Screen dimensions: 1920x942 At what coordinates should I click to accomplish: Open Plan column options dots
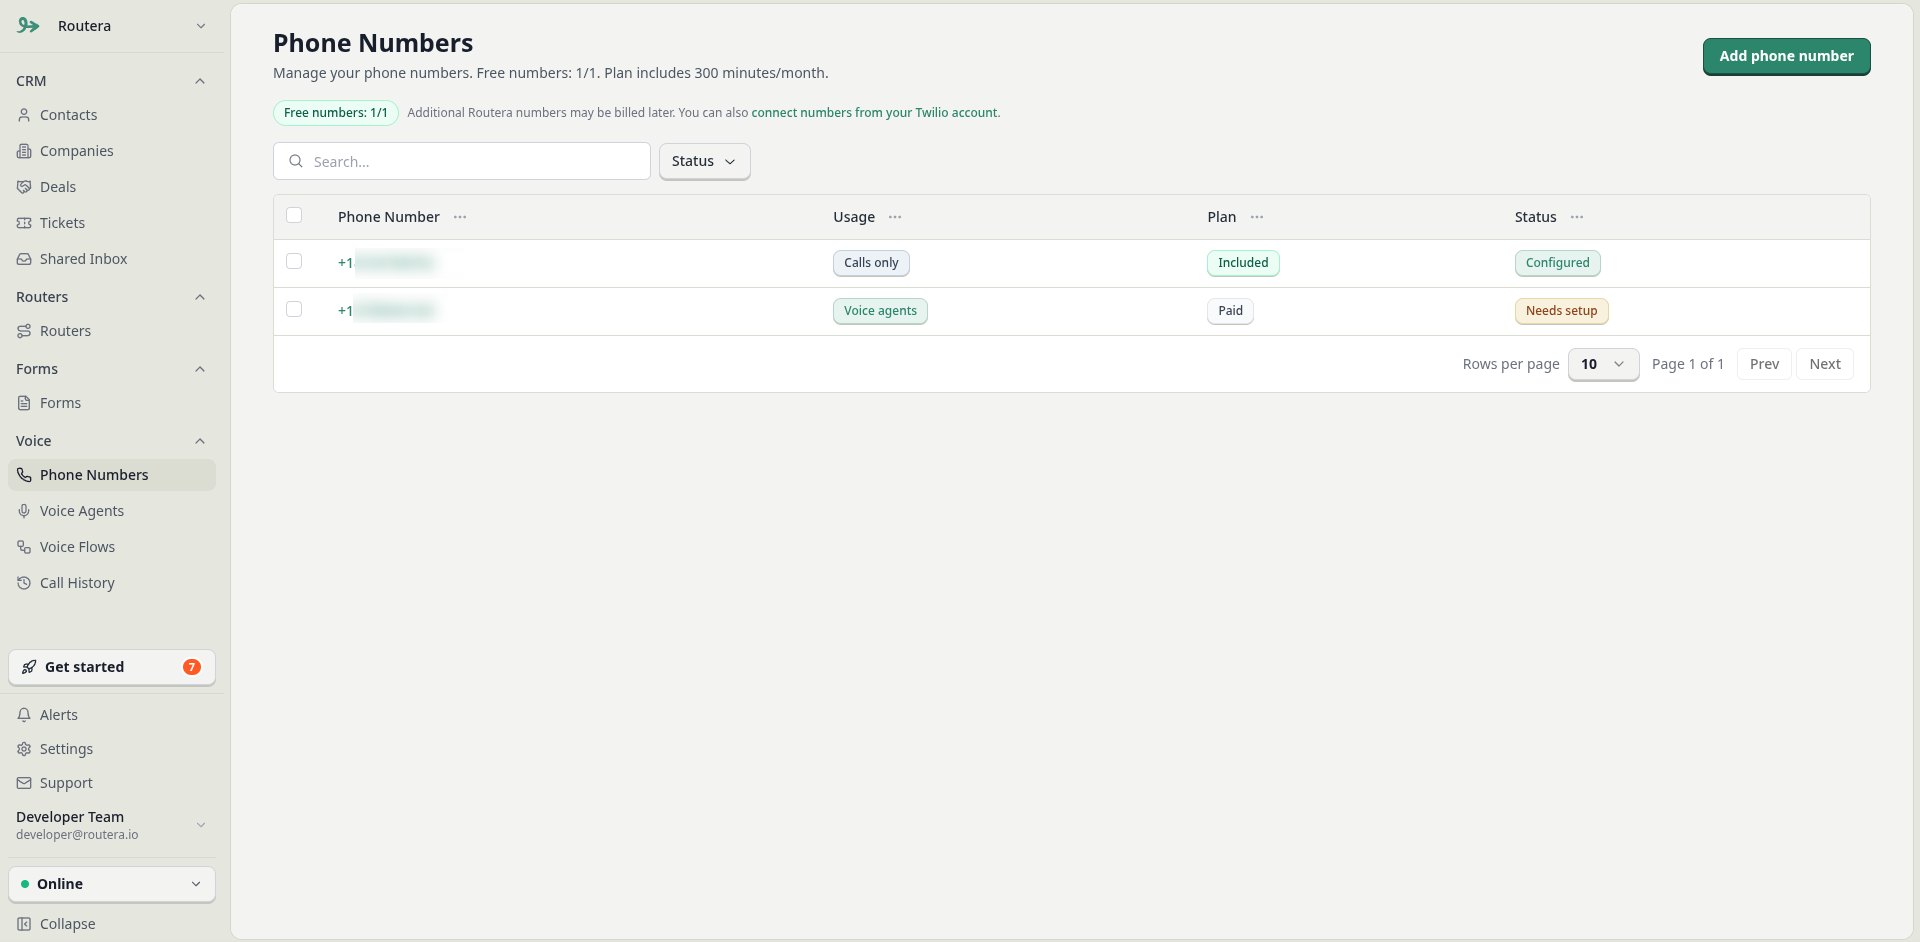tap(1257, 217)
